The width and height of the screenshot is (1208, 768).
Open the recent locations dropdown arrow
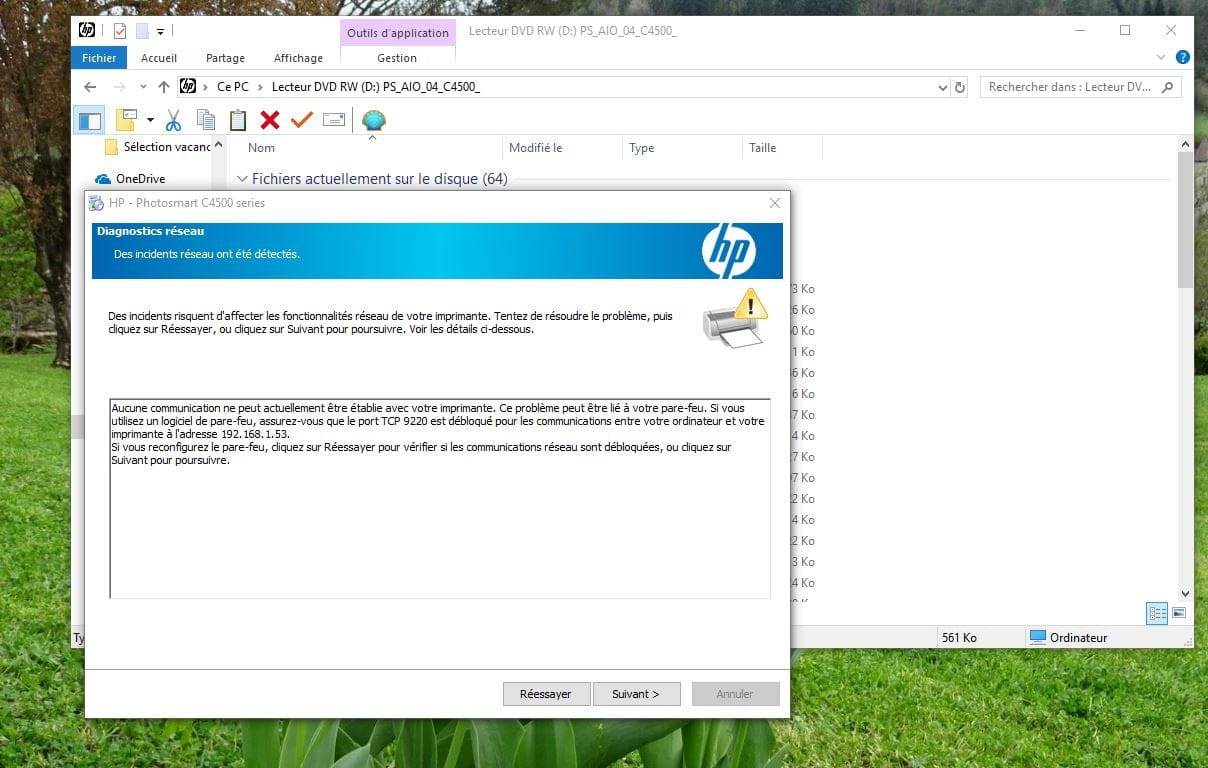(142, 88)
